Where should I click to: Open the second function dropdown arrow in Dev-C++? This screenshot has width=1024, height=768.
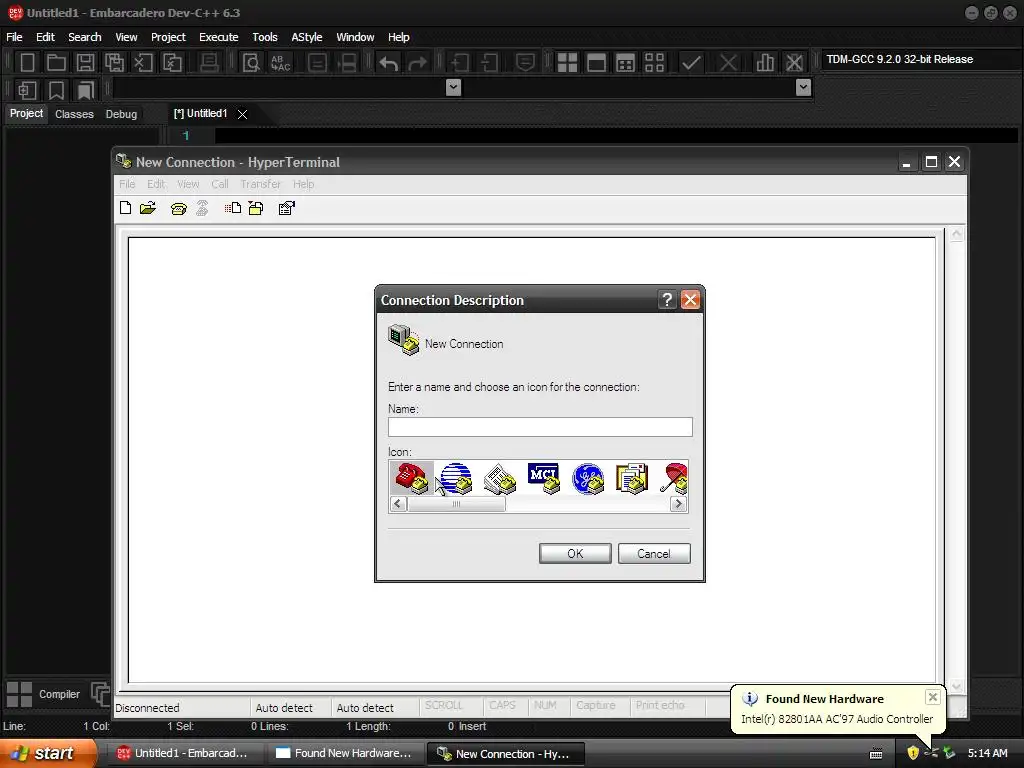click(x=803, y=88)
